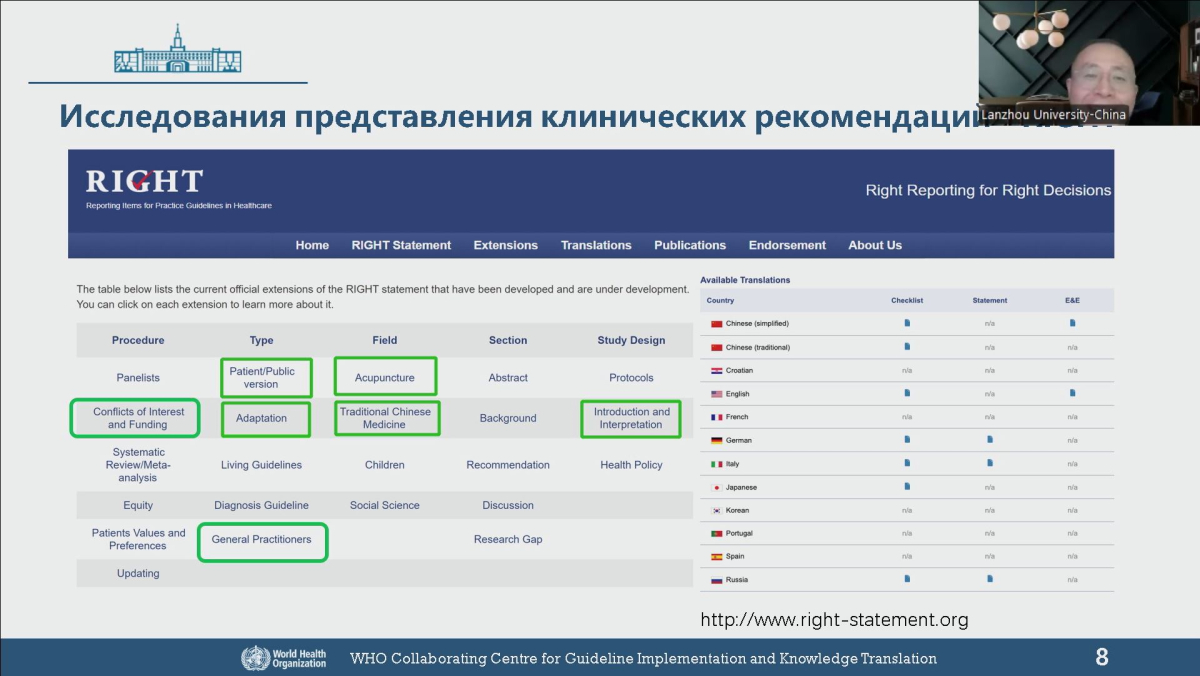Open the General Practitioners extension link
The image size is (1200, 676).
pos(261,540)
